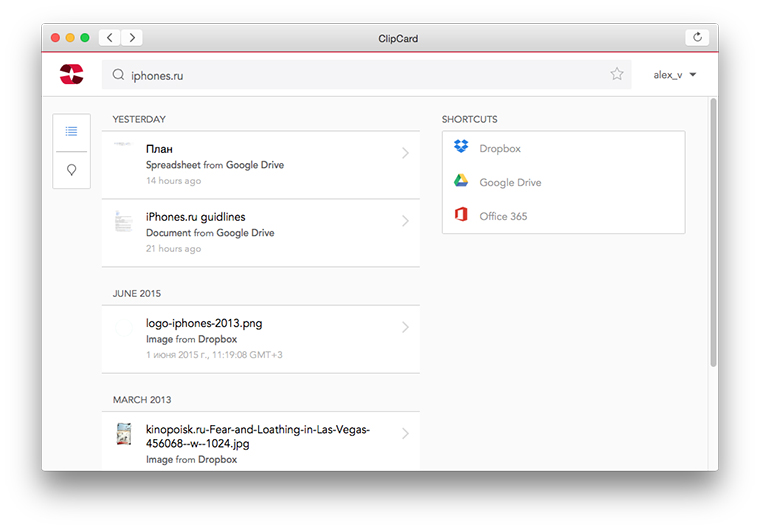Go forward using the right arrow
The image size is (760, 530).
pyautogui.click(x=132, y=38)
